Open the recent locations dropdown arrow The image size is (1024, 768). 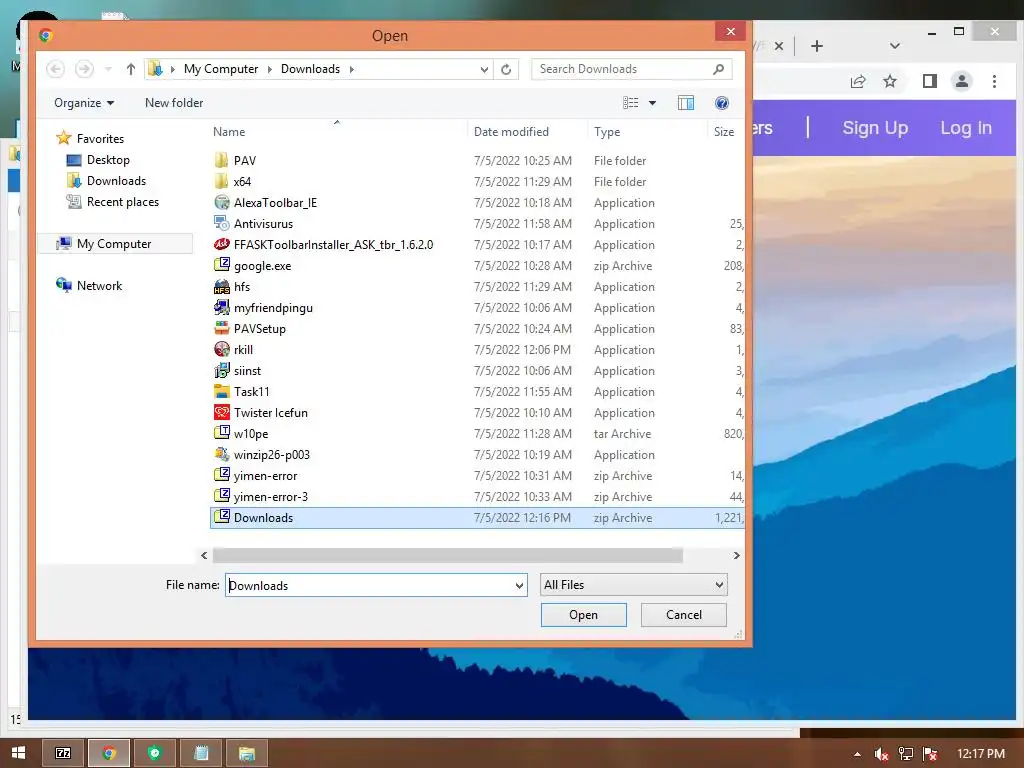(x=108, y=69)
